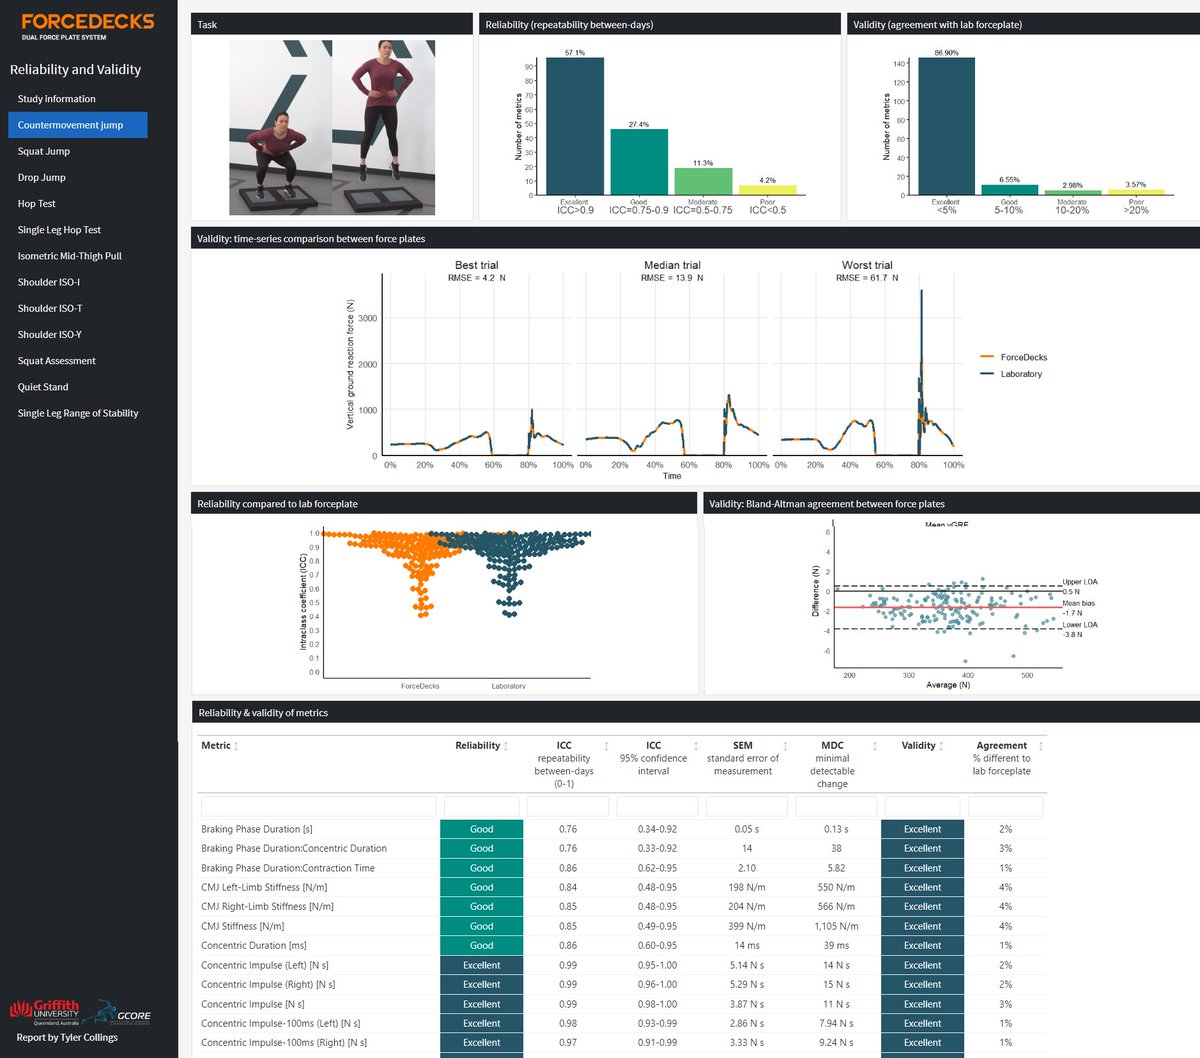Select Shoulder ISO-Y test
This screenshot has height=1058, width=1200.
click(50, 334)
